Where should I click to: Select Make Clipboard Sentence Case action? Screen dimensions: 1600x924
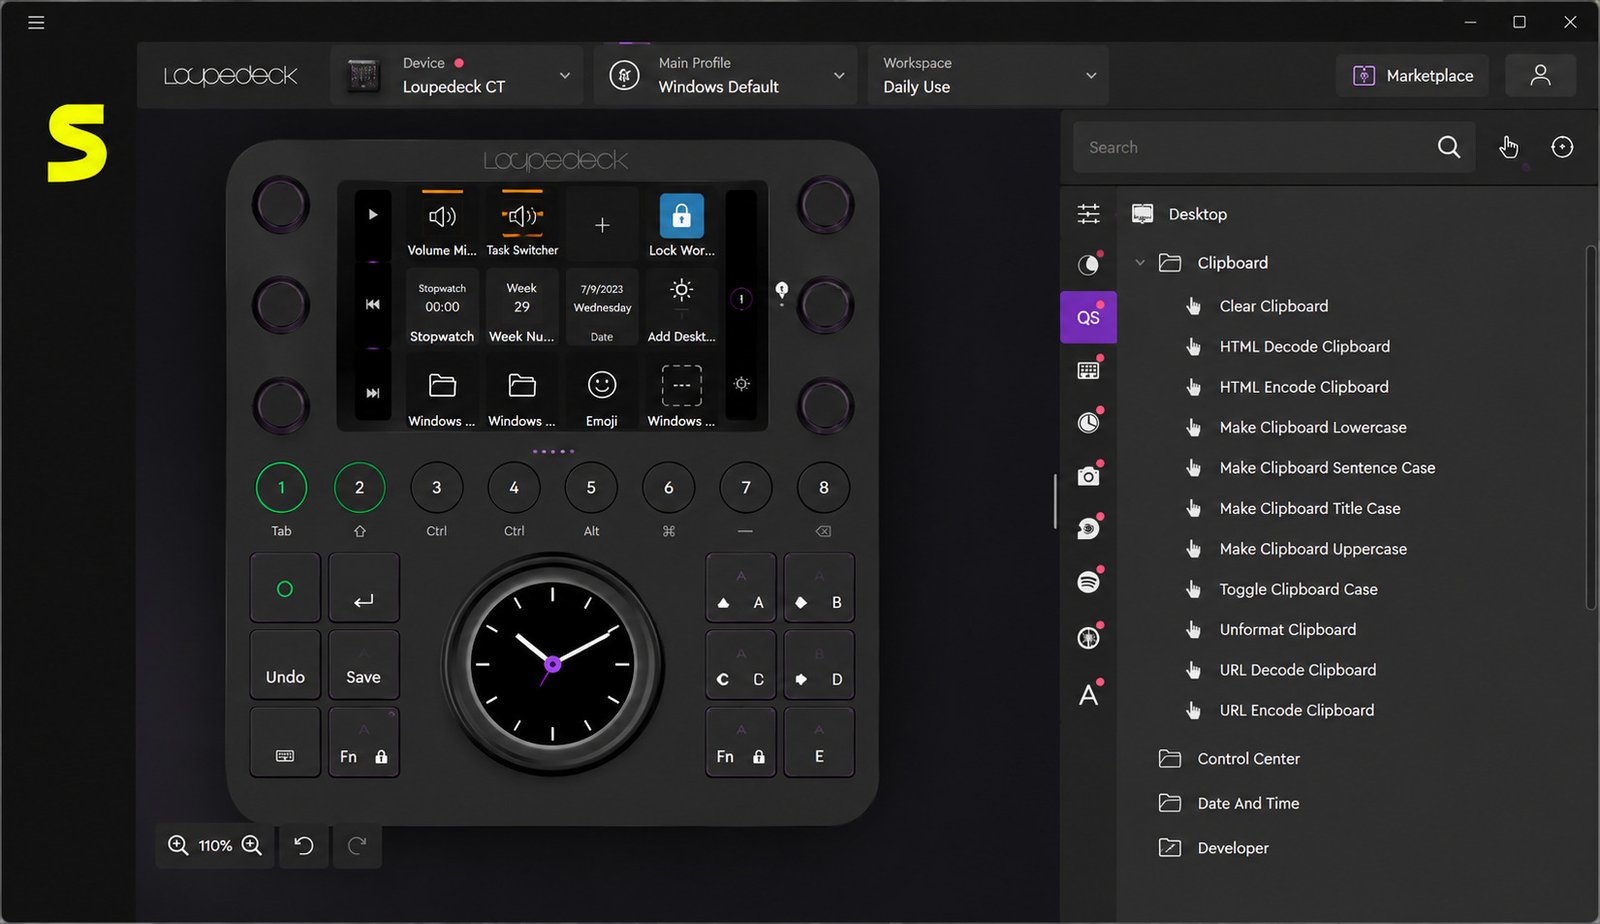tap(1327, 467)
